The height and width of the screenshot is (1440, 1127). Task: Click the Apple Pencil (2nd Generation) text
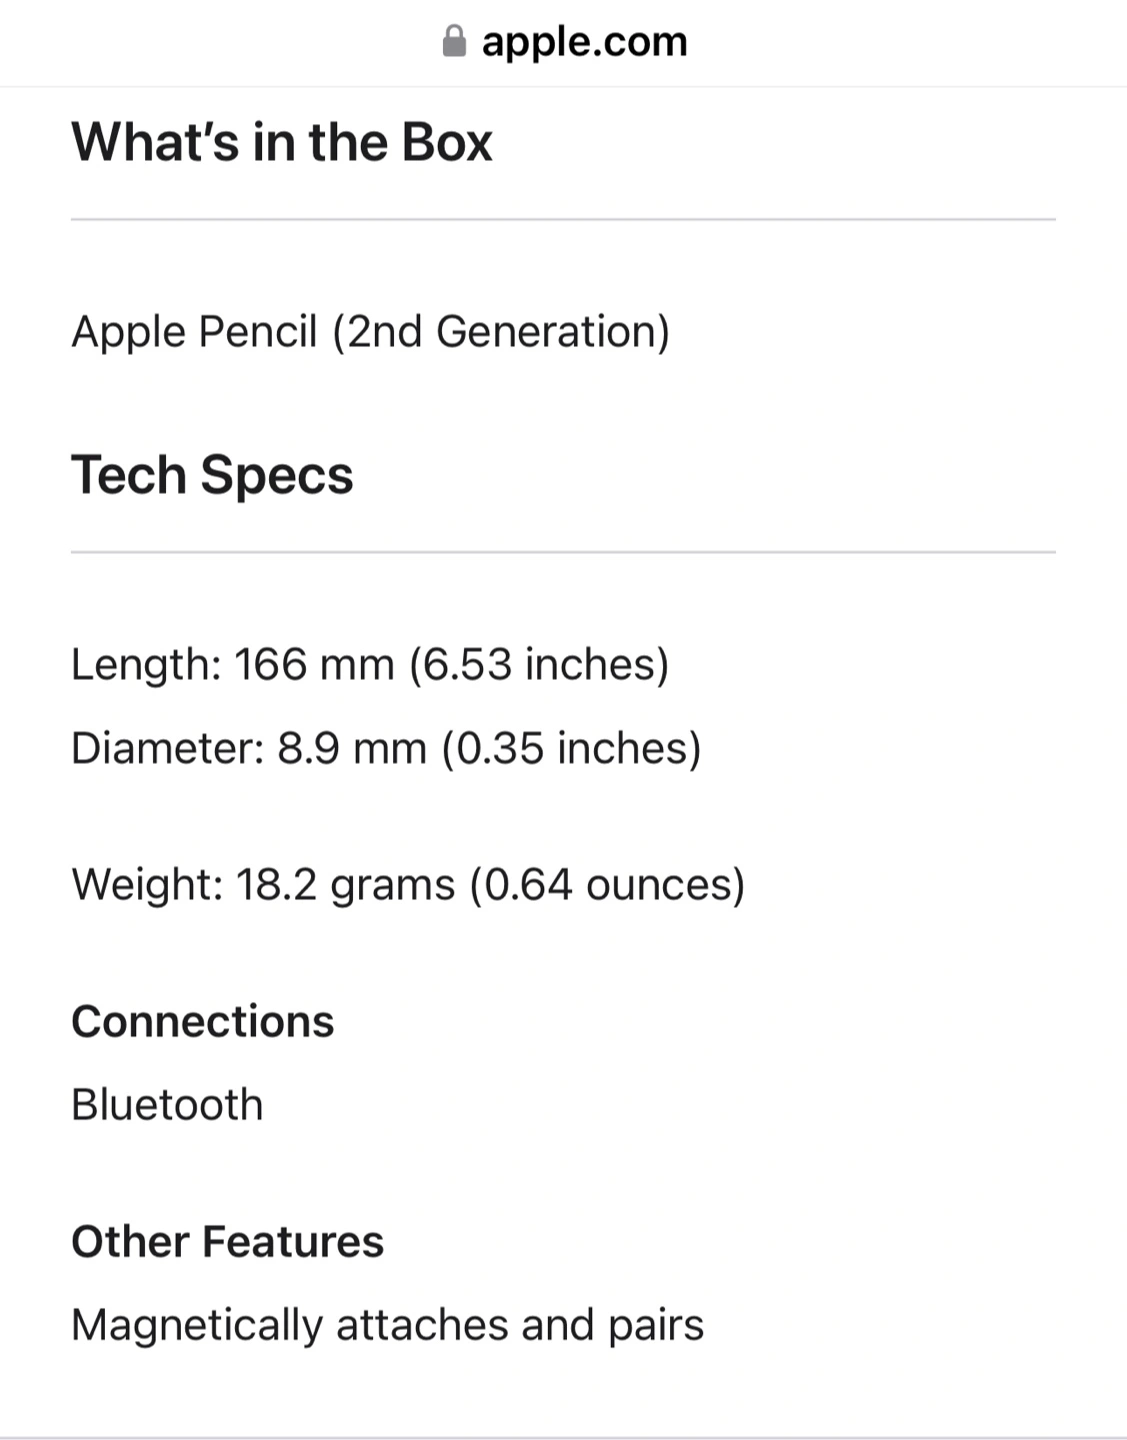point(370,332)
